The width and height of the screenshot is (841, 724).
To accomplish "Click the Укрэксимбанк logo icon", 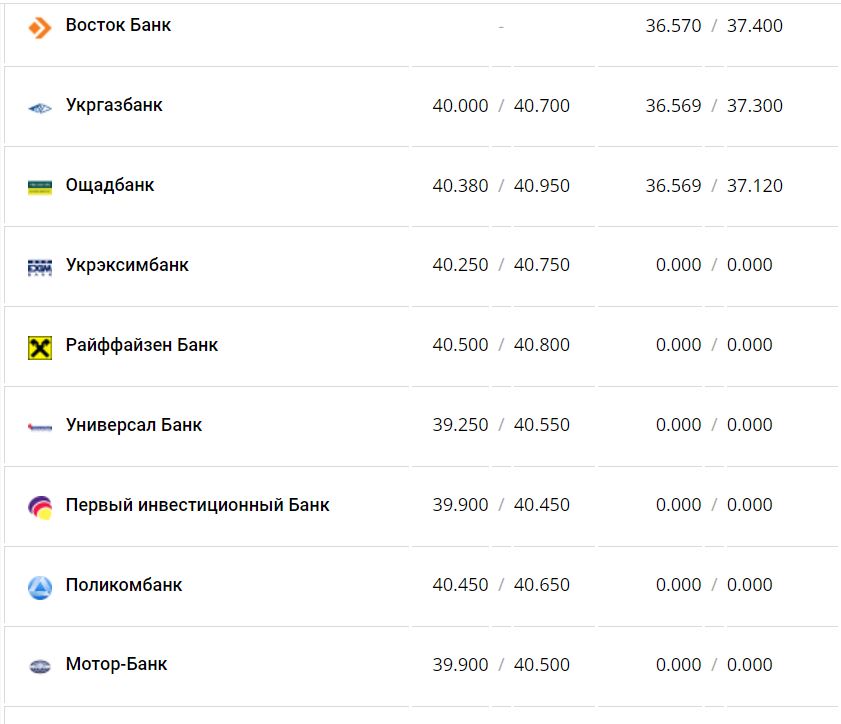I will pos(40,267).
